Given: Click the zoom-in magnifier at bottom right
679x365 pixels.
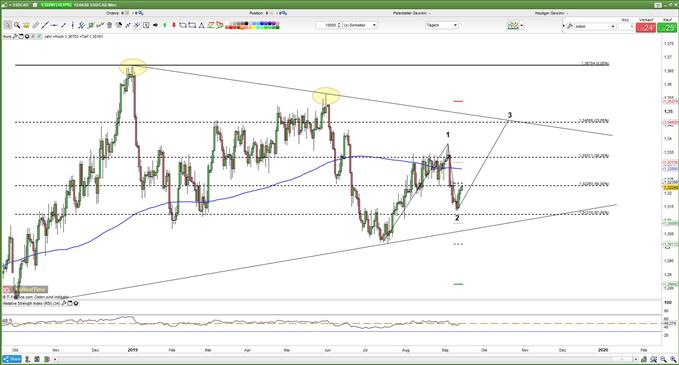Looking at the screenshot, I should tap(673, 359).
